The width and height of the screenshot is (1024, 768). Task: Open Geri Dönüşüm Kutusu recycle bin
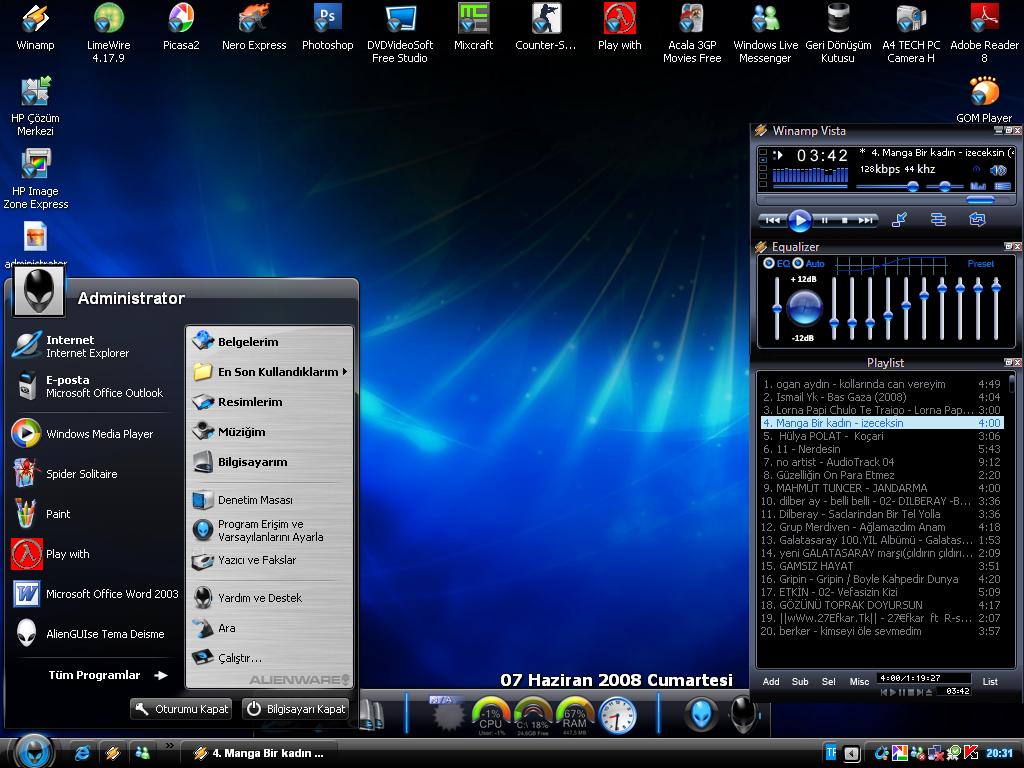[x=838, y=33]
